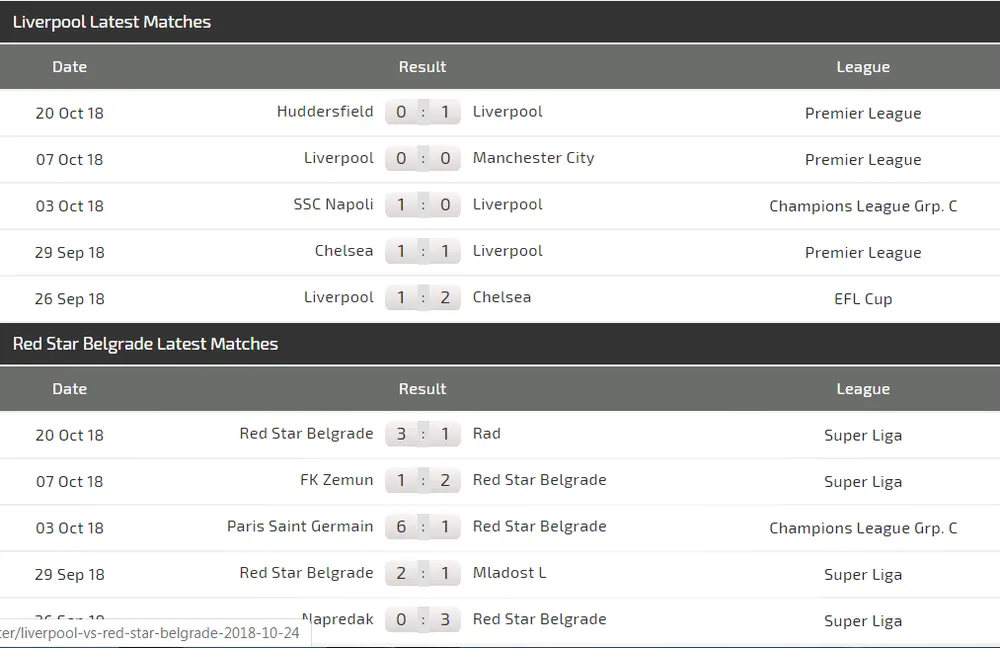Click the EFL Cup league link

[863, 299]
